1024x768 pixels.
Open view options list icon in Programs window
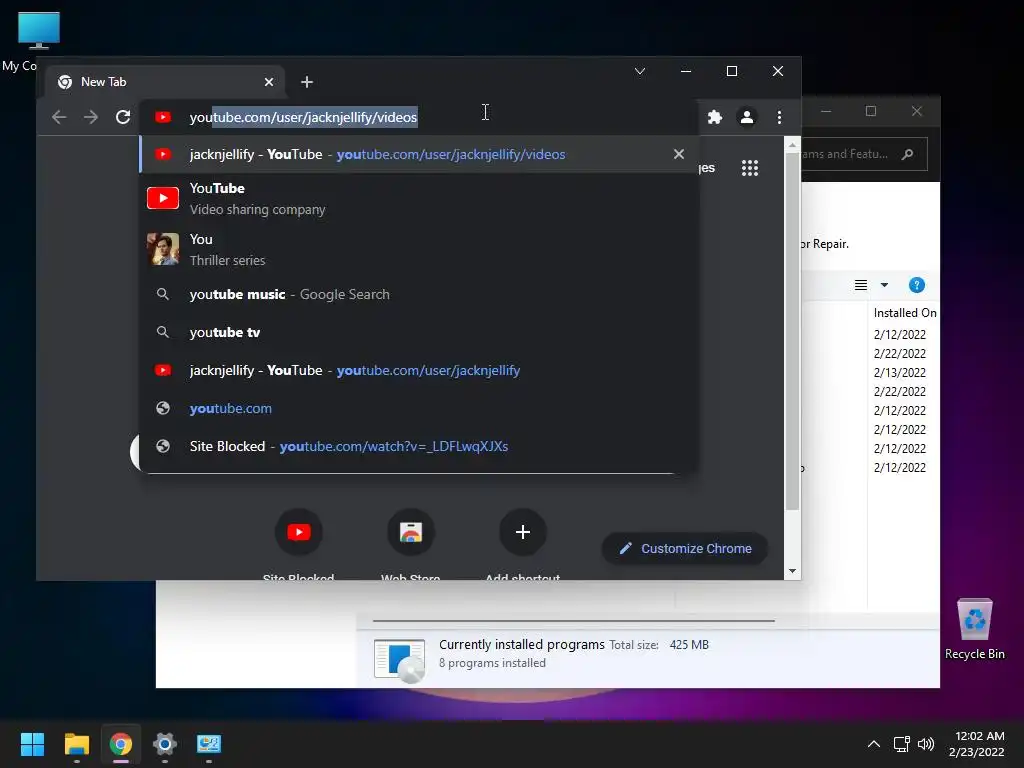(x=861, y=285)
